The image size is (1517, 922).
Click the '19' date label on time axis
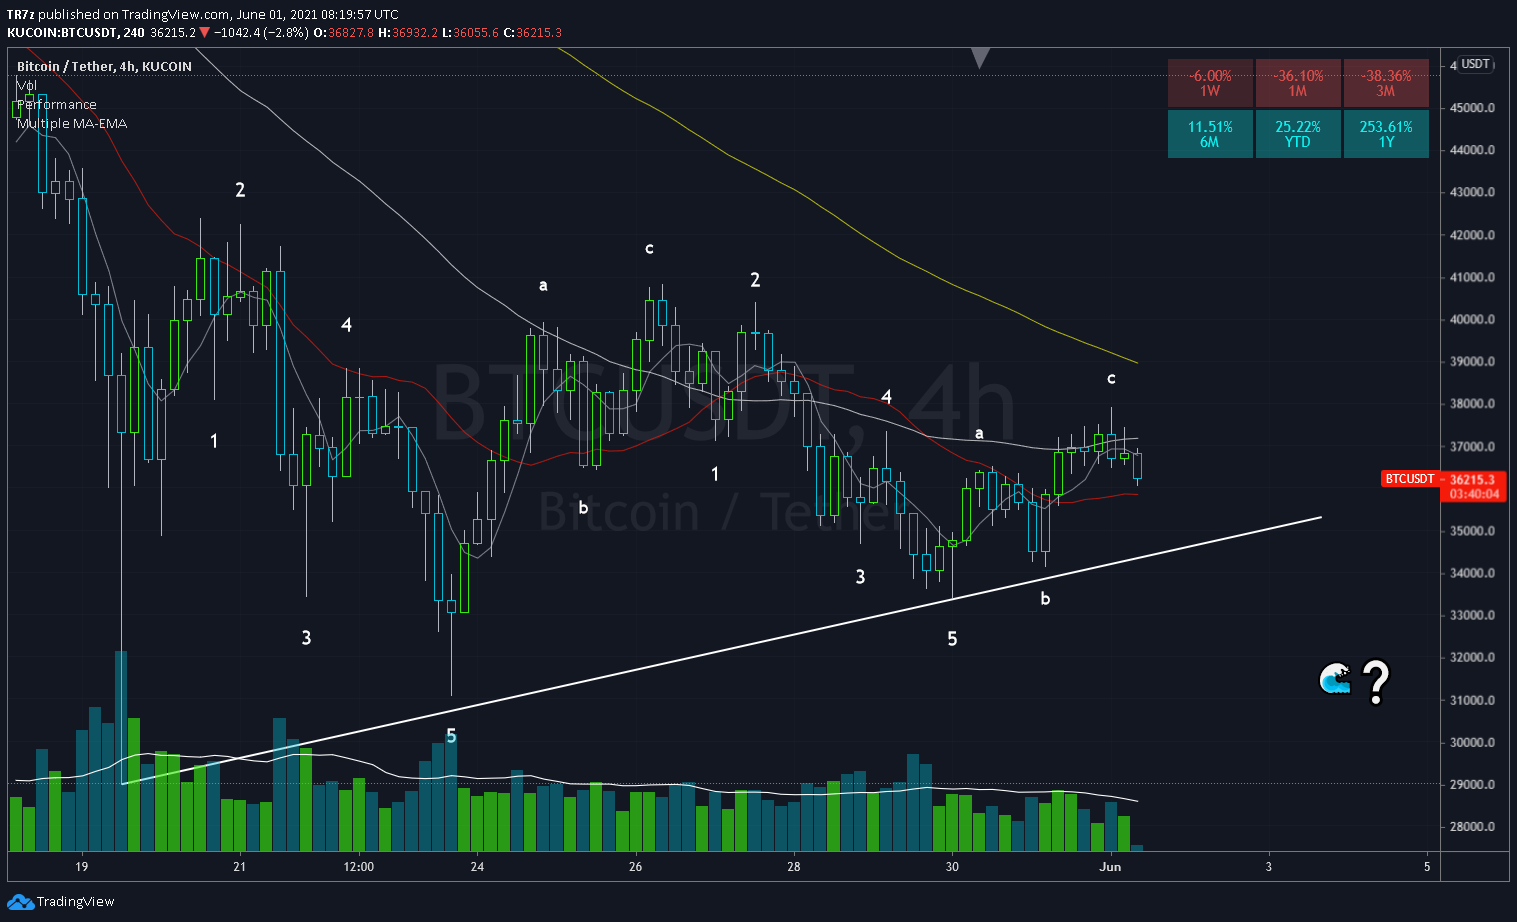pos(81,867)
